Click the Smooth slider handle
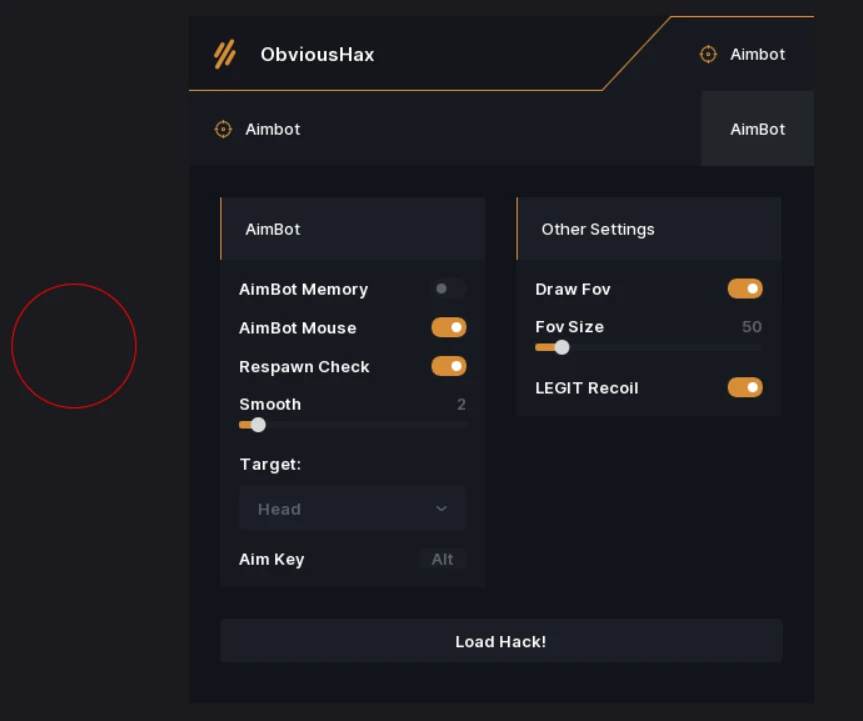 [x=258, y=425]
